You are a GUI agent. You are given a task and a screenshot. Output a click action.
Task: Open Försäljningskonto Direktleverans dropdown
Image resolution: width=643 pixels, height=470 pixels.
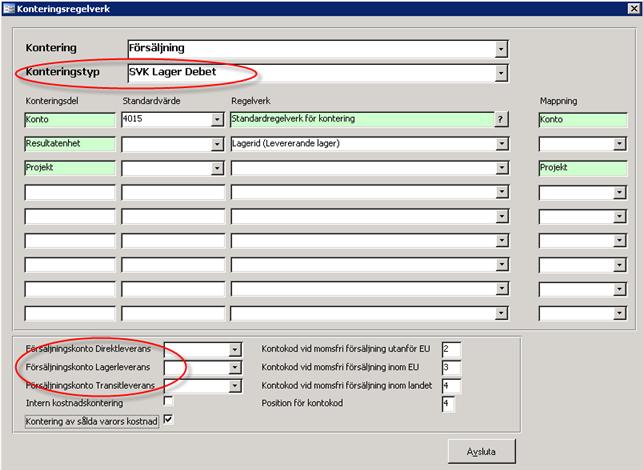[x=235, y=349]
